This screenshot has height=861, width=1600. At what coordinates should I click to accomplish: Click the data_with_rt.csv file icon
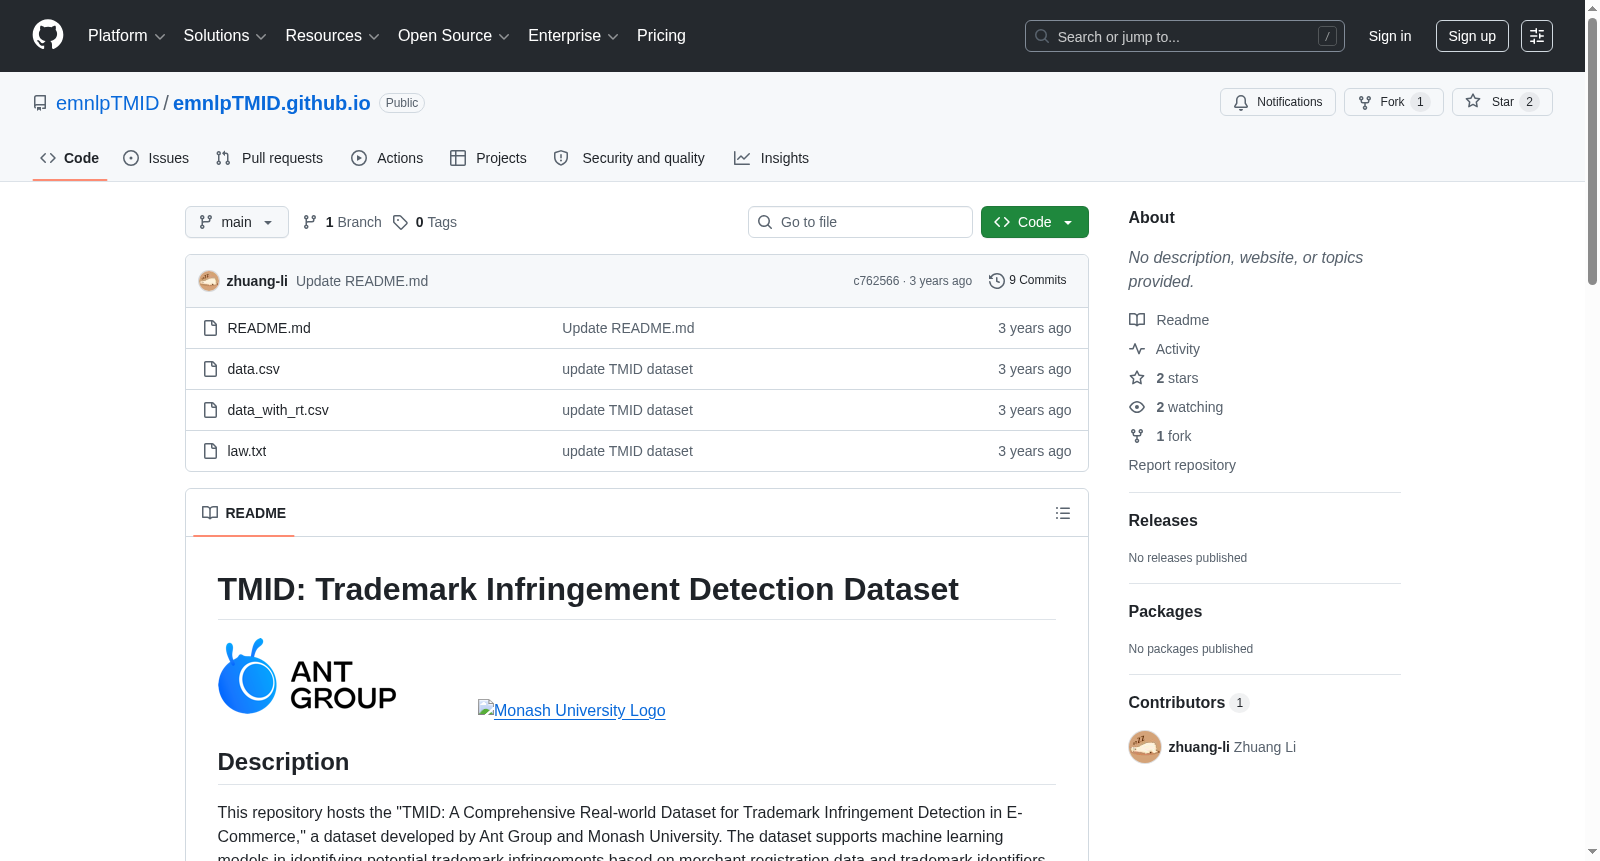(x=210, y=410)
